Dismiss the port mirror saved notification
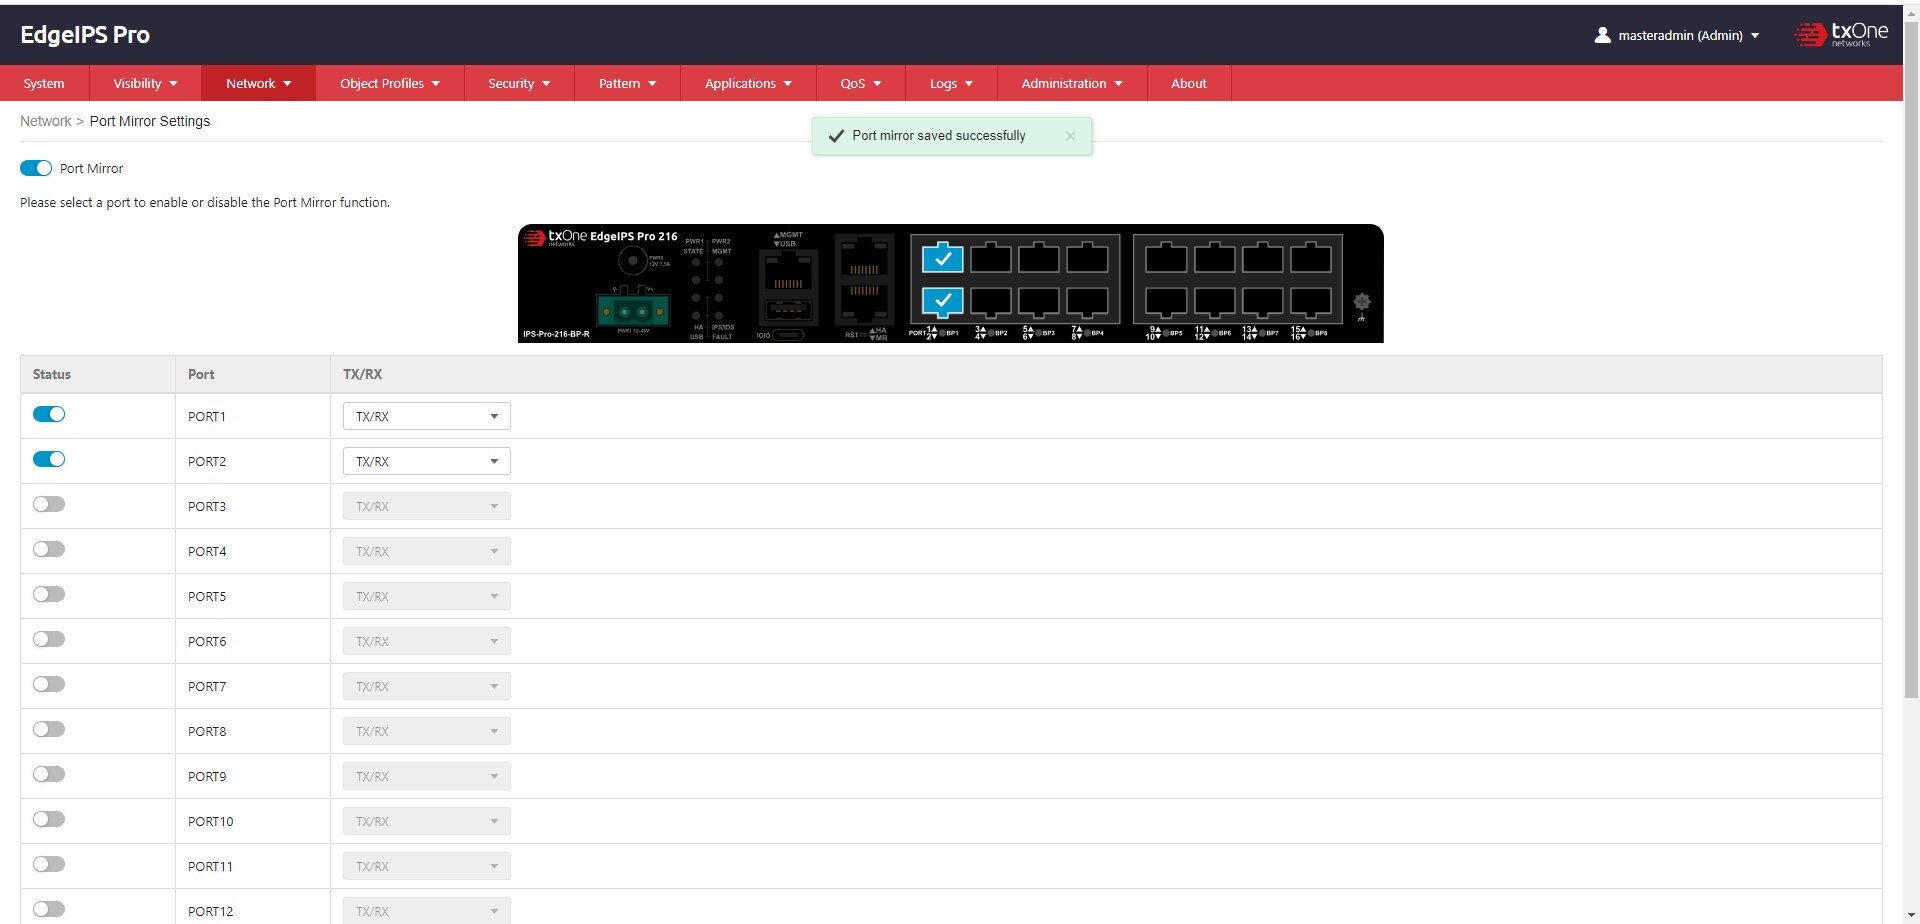The height and width of the screenshot is (924, 1920). [x=1070, y=135]
